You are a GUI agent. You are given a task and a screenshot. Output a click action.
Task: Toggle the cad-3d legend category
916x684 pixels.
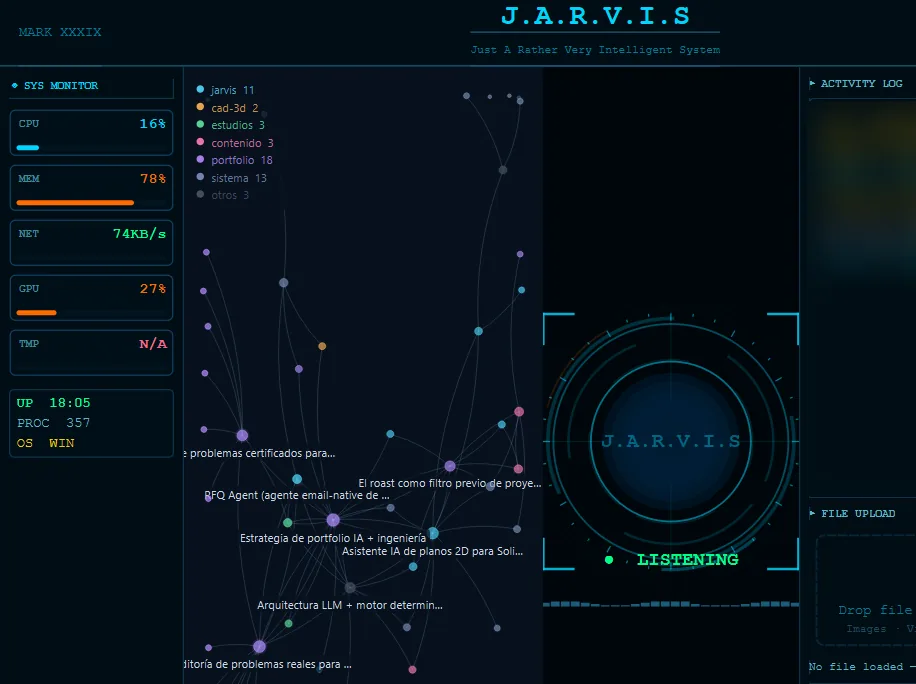click(x=227, y=108)
